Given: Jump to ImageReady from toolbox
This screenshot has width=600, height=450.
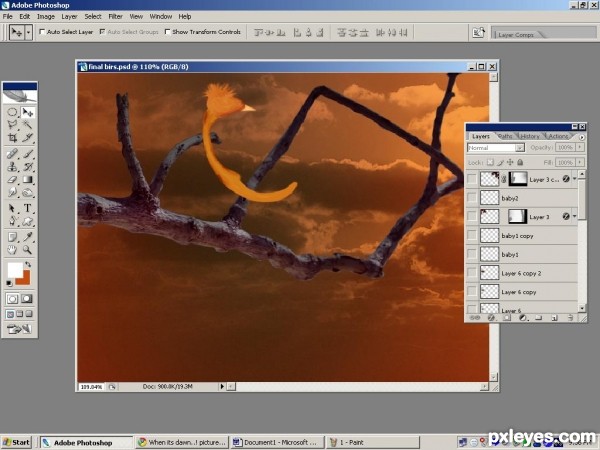Looking at the screenshot, I should tap(20, 329).
